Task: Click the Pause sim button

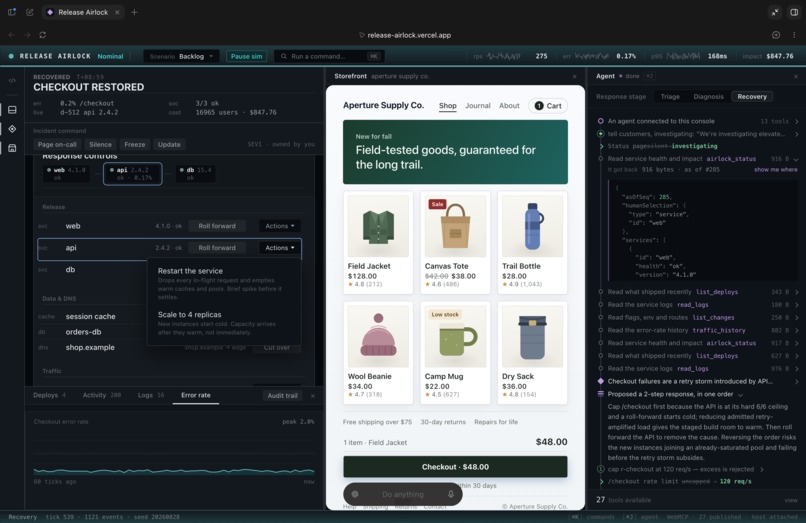Action: [x=246, y=56]
